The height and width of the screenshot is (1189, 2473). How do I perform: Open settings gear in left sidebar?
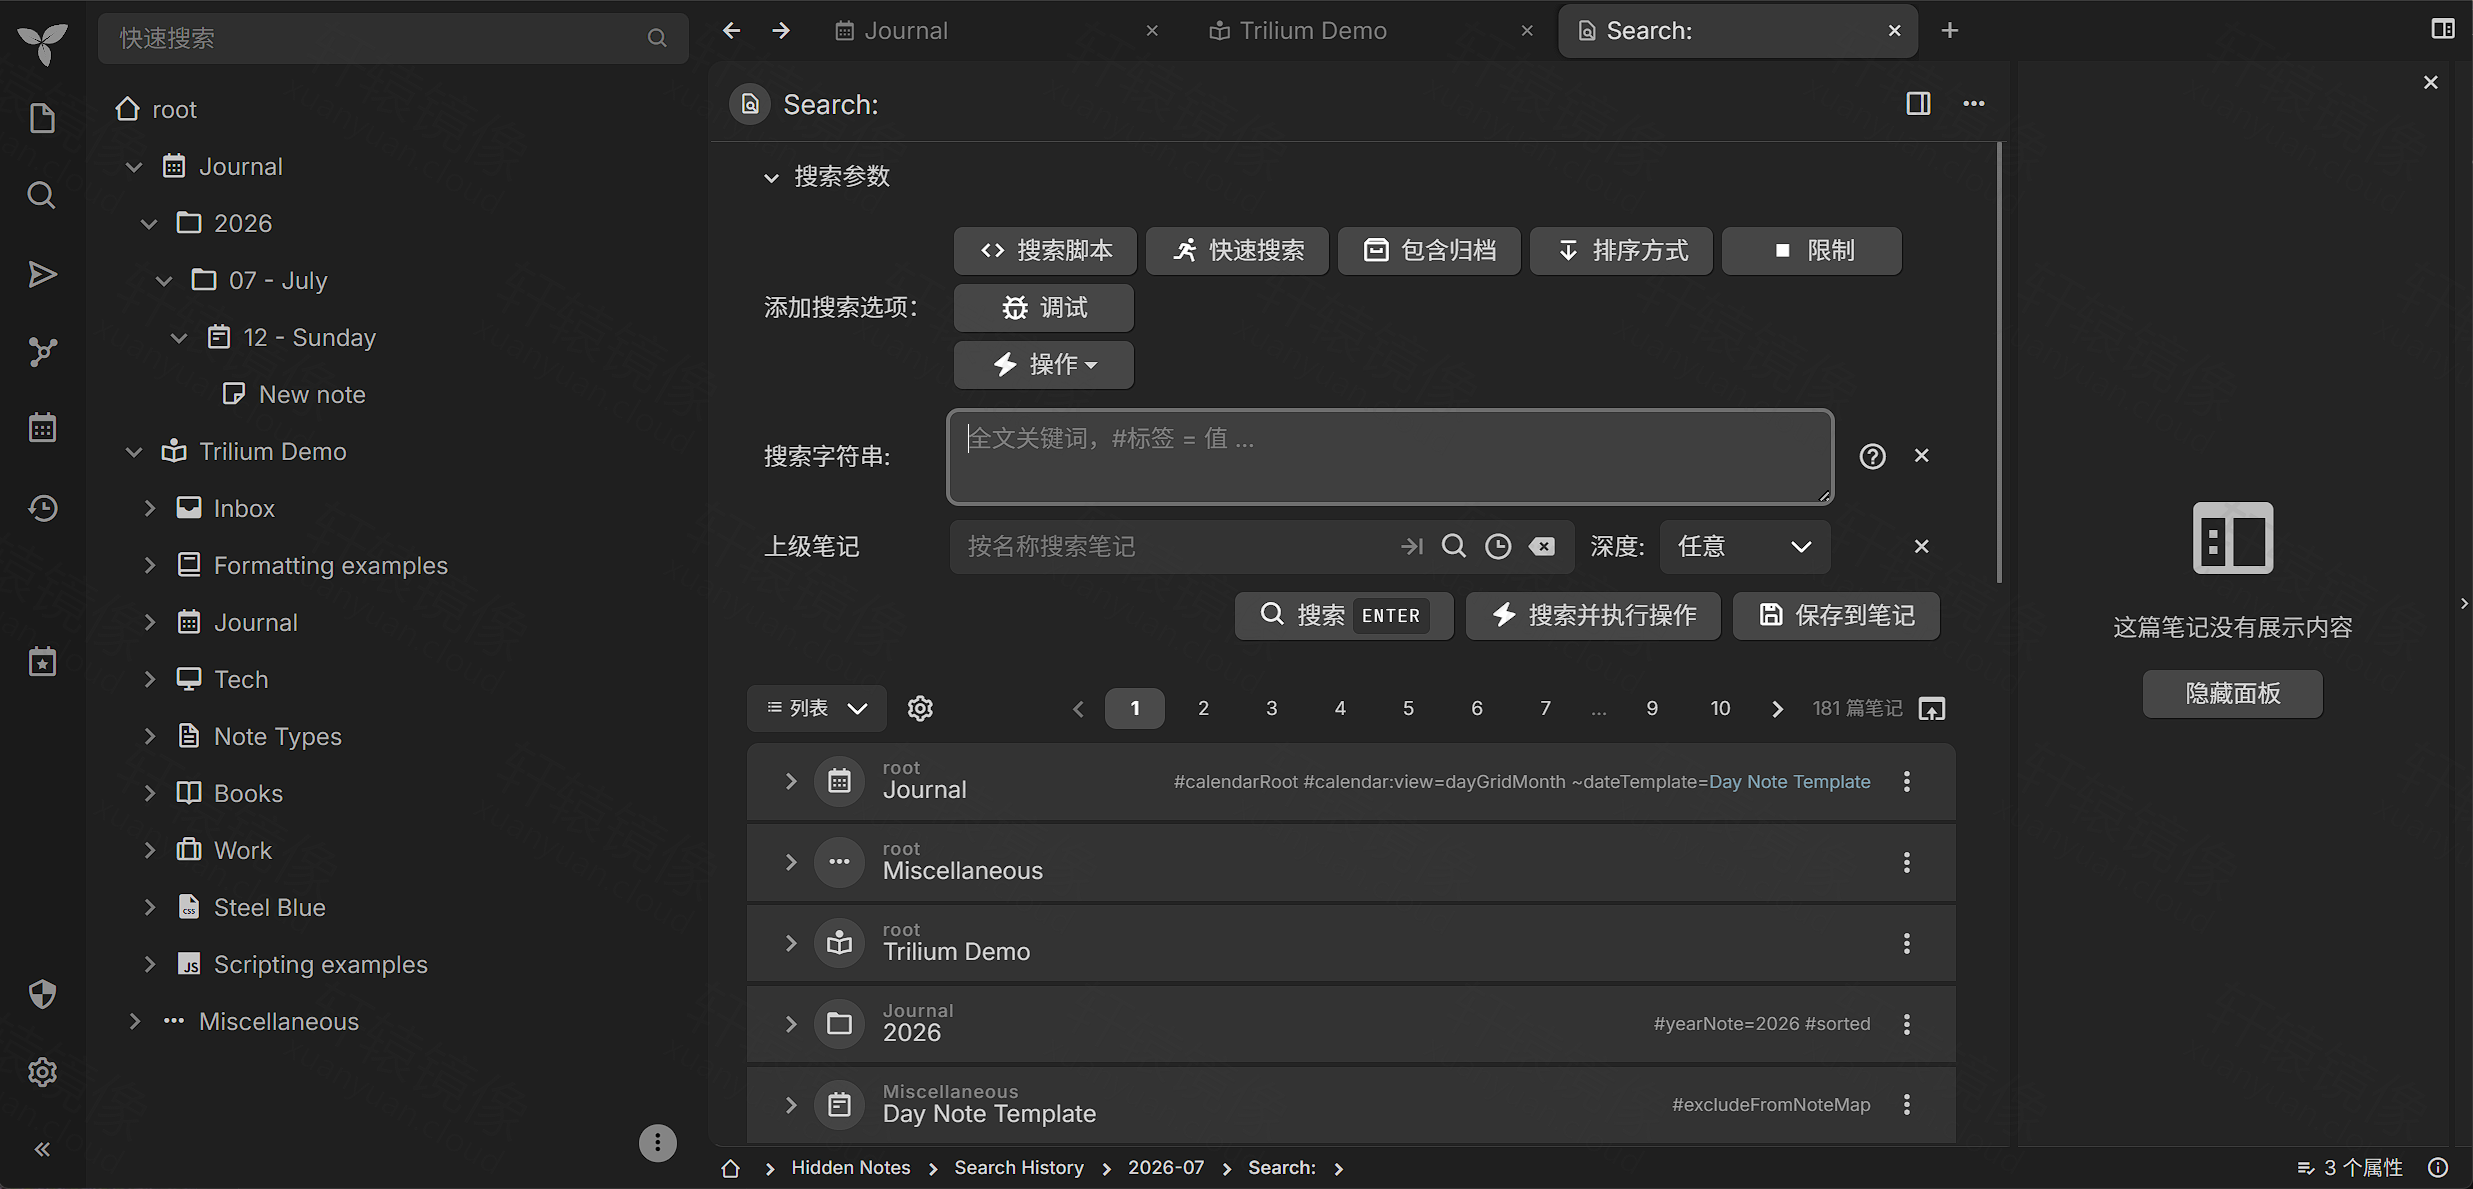42,1072
